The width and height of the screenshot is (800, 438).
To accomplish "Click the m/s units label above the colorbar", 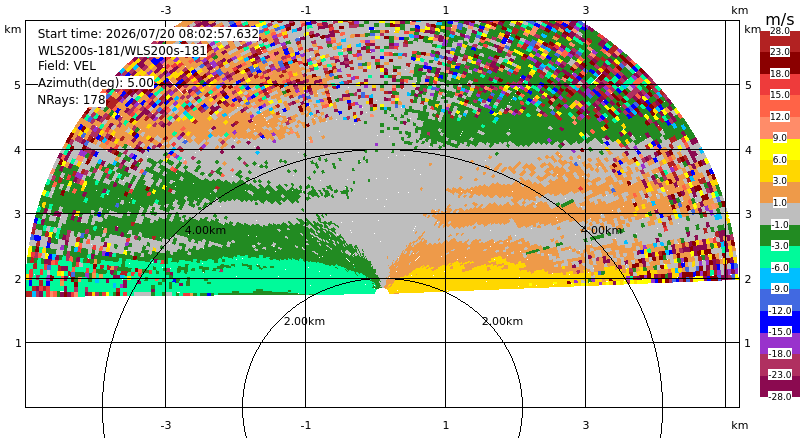I will 780,19.
